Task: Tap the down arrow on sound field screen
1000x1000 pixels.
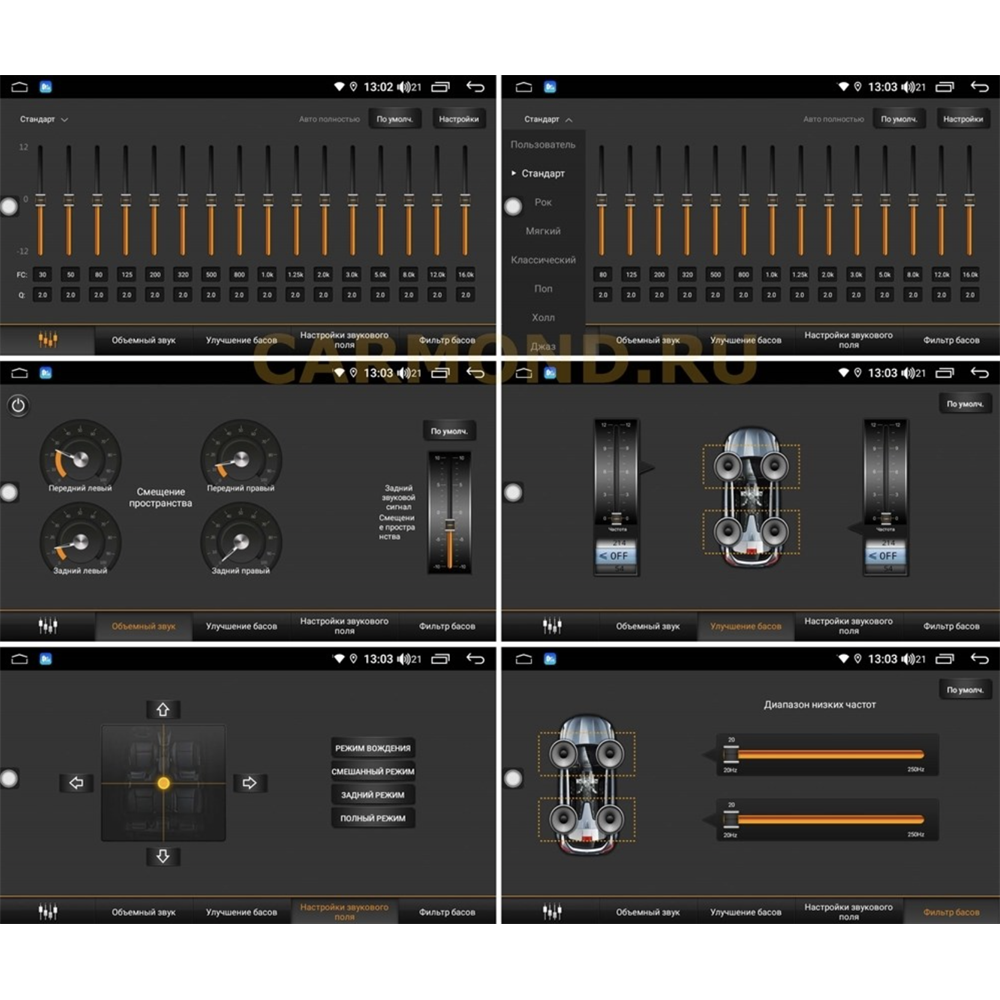Action: [x=163, y=856]
